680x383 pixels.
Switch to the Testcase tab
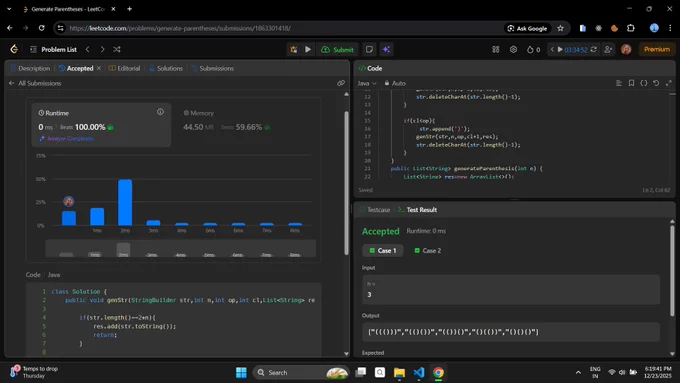click(x=375, y=210)
